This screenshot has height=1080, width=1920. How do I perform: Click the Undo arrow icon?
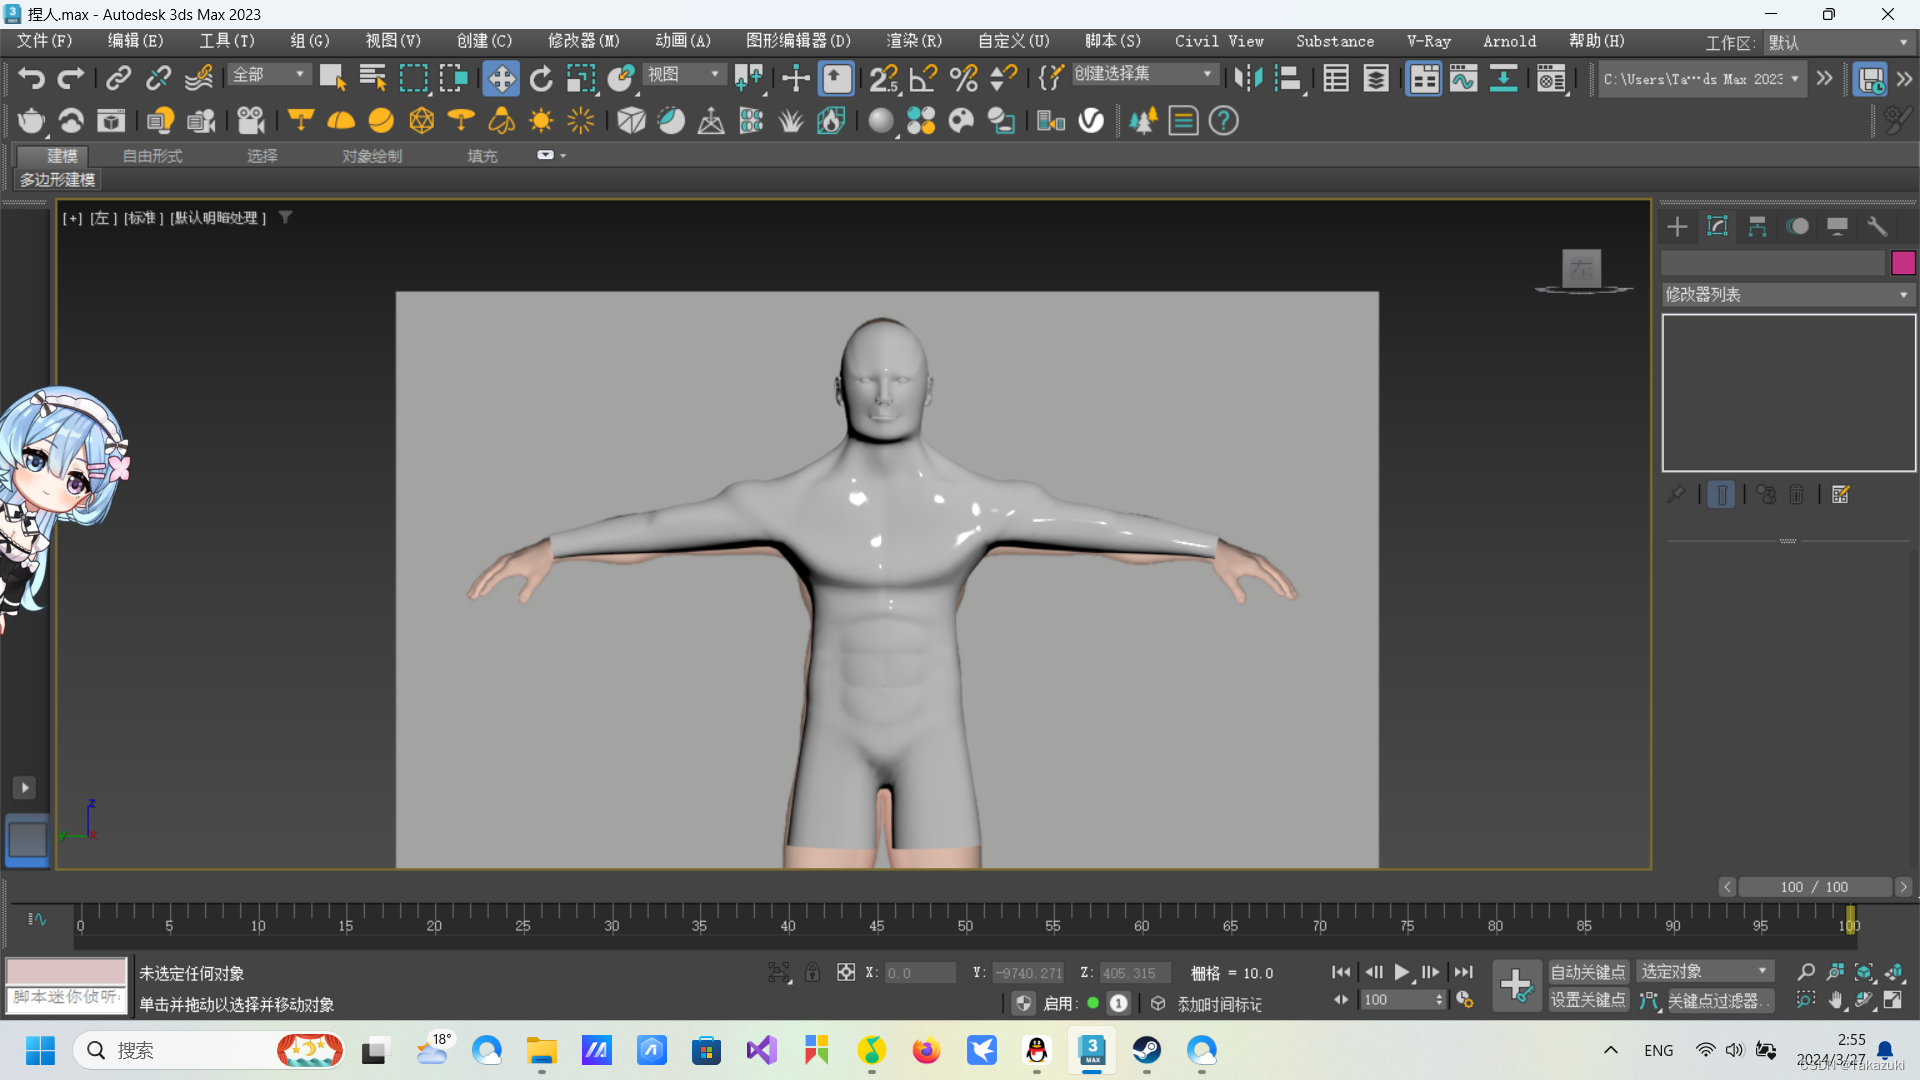pos(31,78)
